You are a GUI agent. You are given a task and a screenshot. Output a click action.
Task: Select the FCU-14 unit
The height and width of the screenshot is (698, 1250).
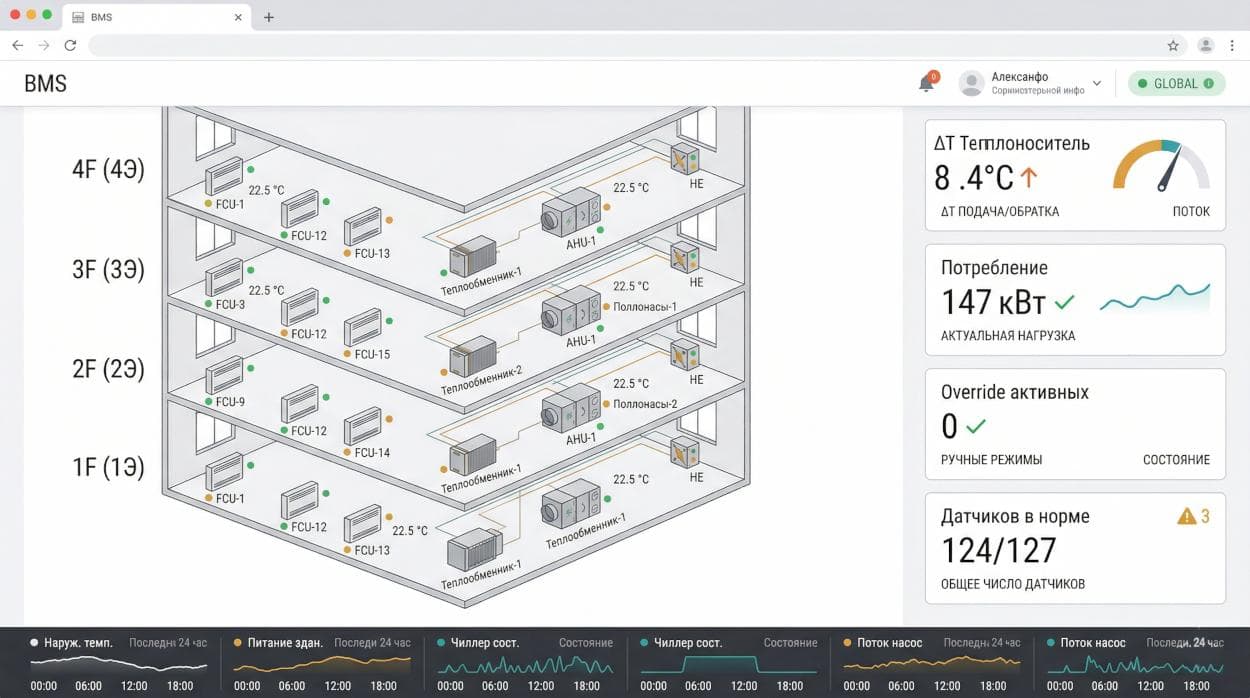(x=363, y=427)
